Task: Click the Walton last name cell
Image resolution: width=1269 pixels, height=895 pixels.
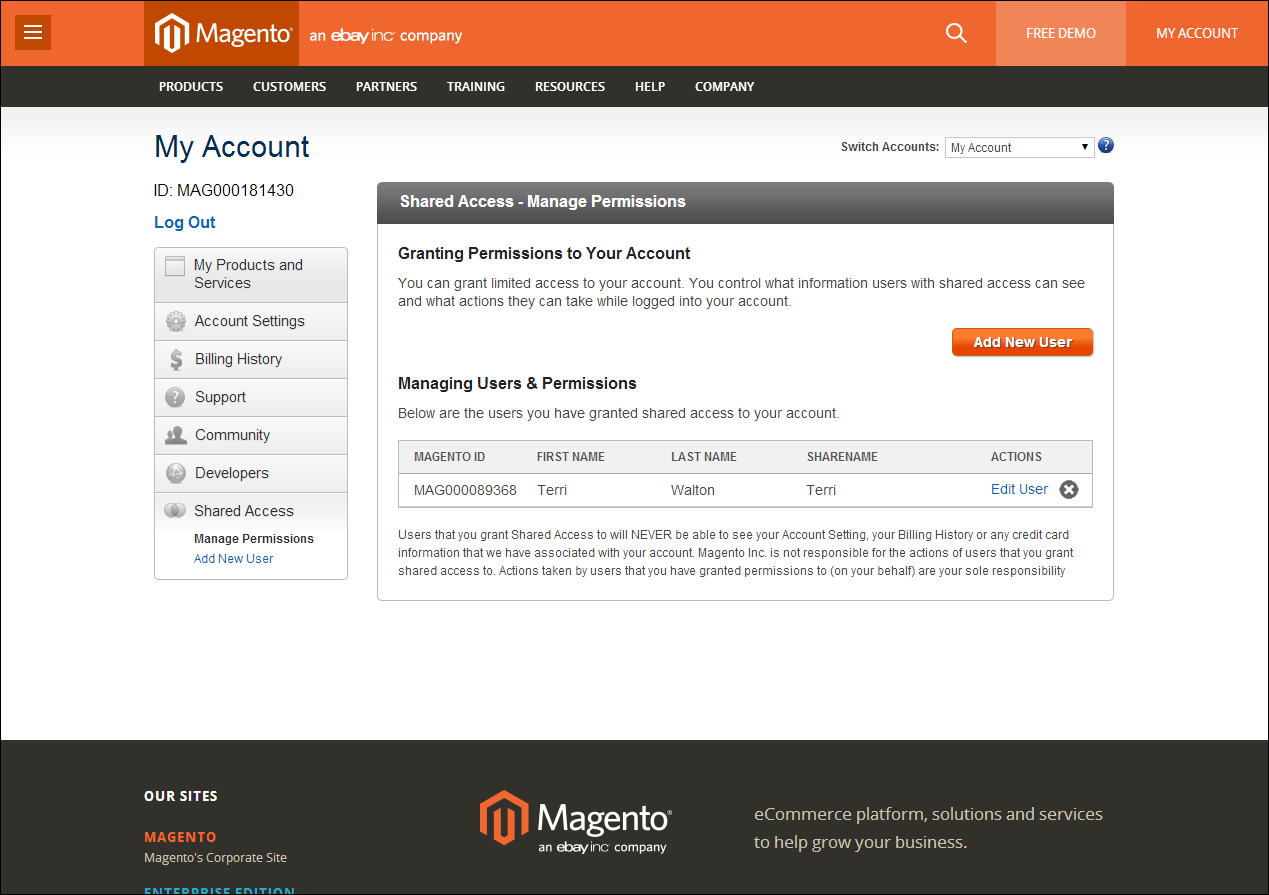Action: [x=693, y=490]
